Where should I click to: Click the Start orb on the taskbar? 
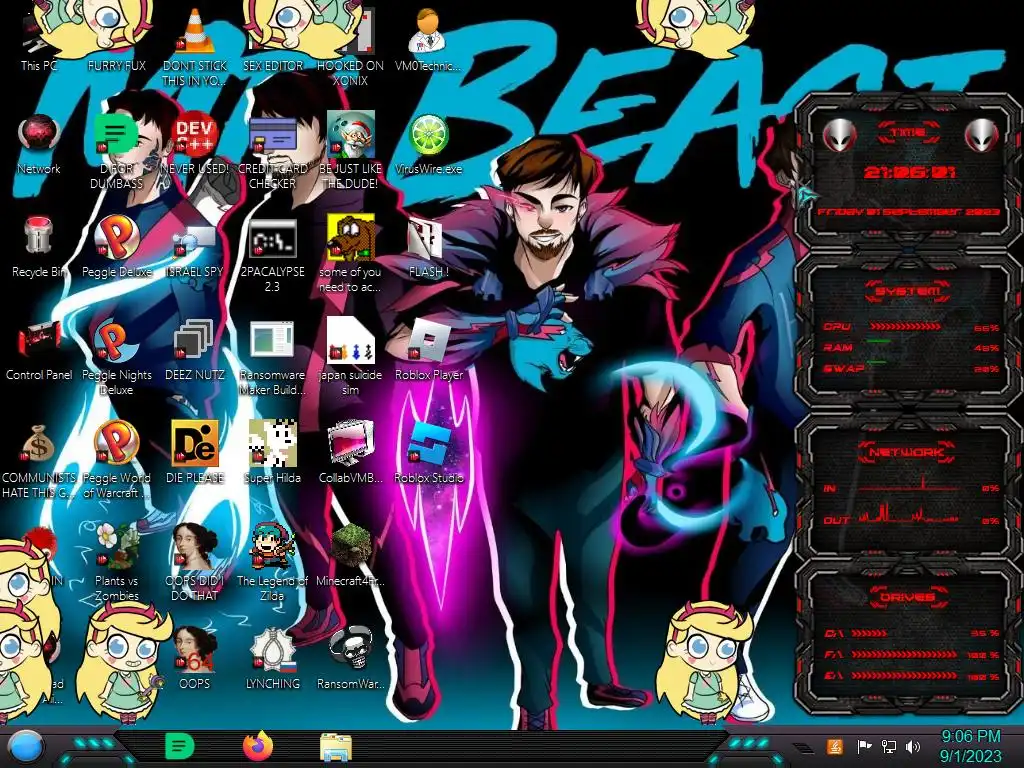tap(25, 748)
